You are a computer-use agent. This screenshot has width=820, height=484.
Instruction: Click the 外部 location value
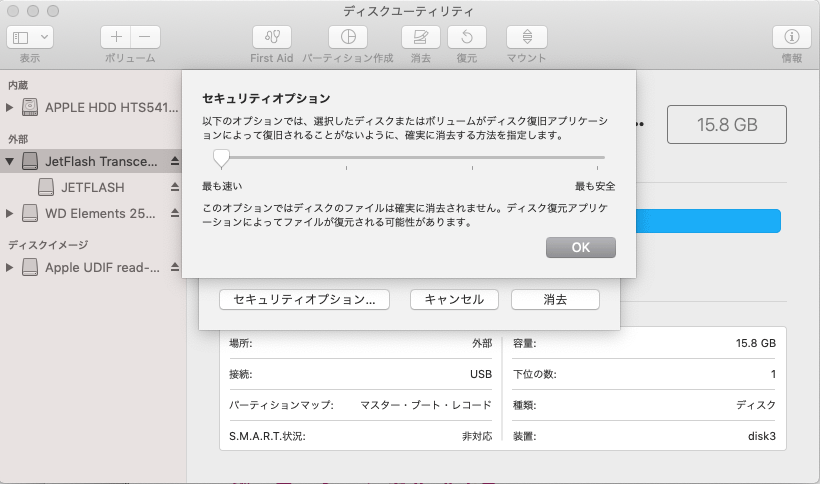(482, 343)
